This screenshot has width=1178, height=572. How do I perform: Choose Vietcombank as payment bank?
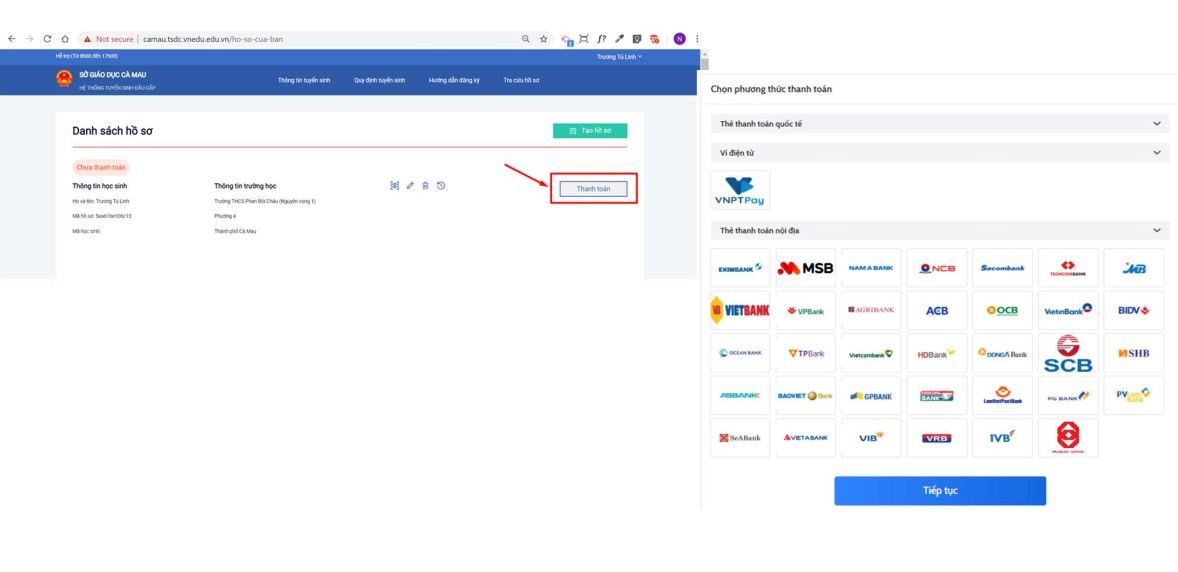(x=871, y=354)
